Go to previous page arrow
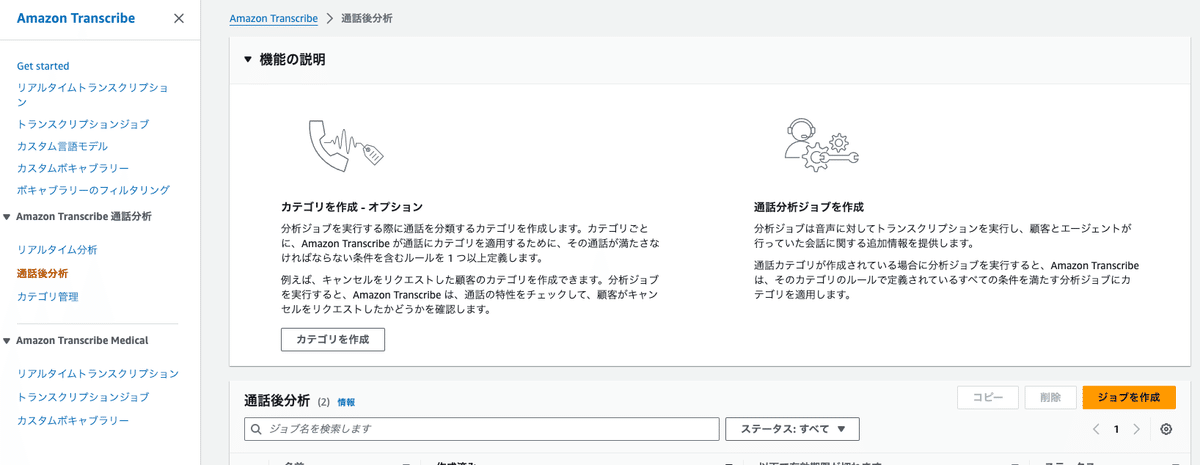Screen dimensions: 1200x465 point(1096,429)
